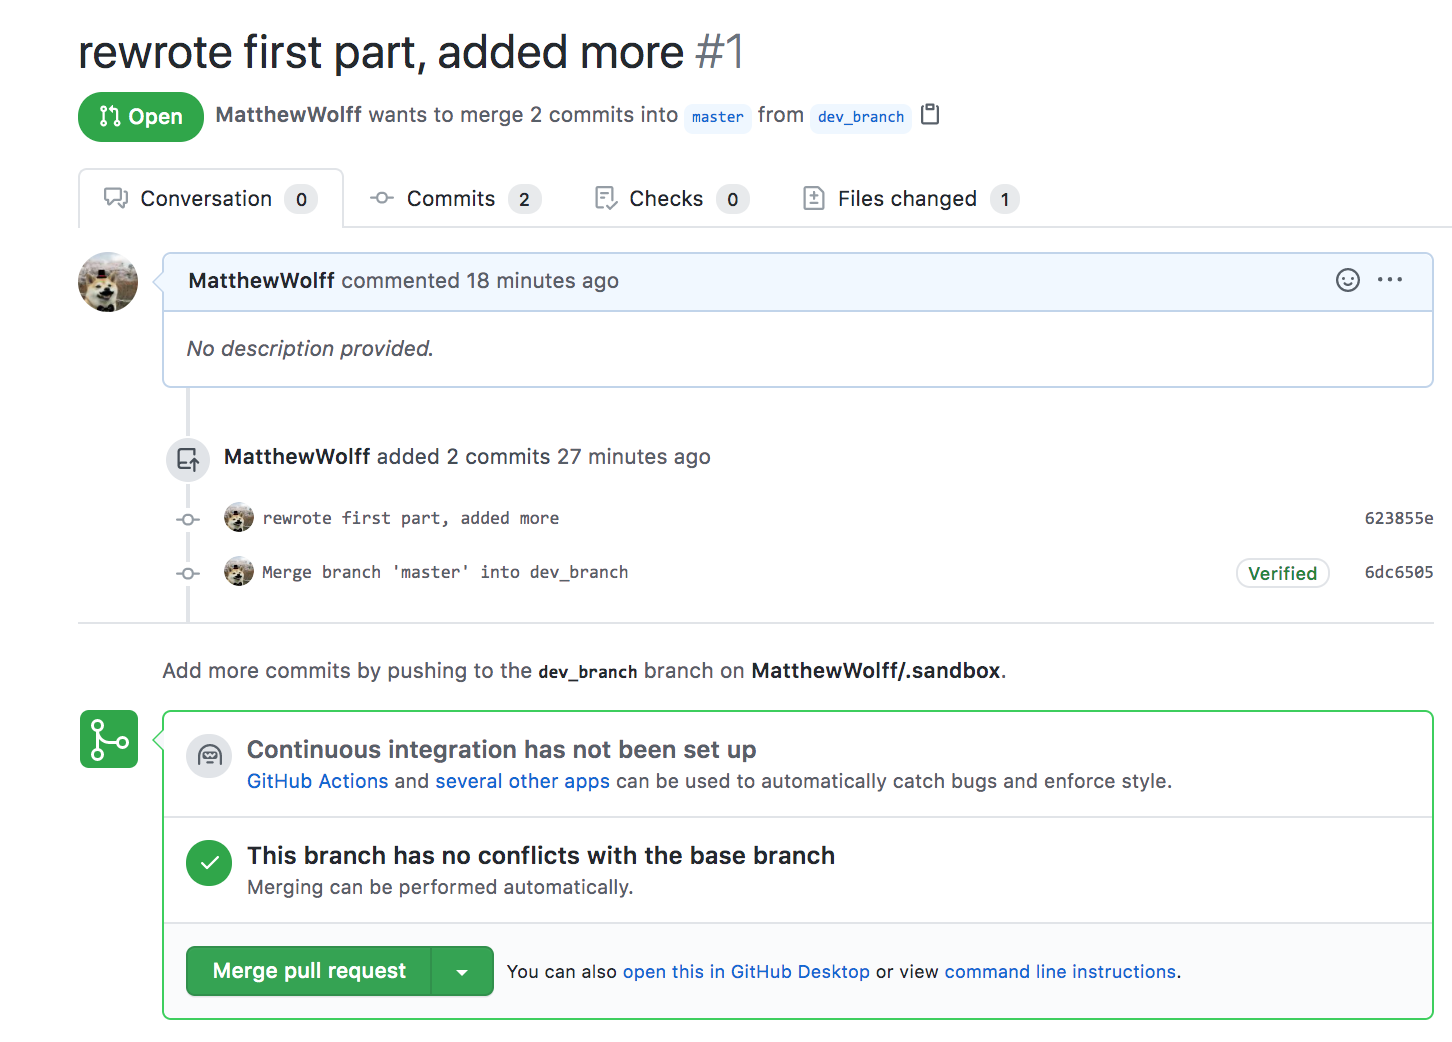The height and width of the screenshot is (1042, 1452).
Task: Switch to the Commits tab
Action: [x=451, y=199]
